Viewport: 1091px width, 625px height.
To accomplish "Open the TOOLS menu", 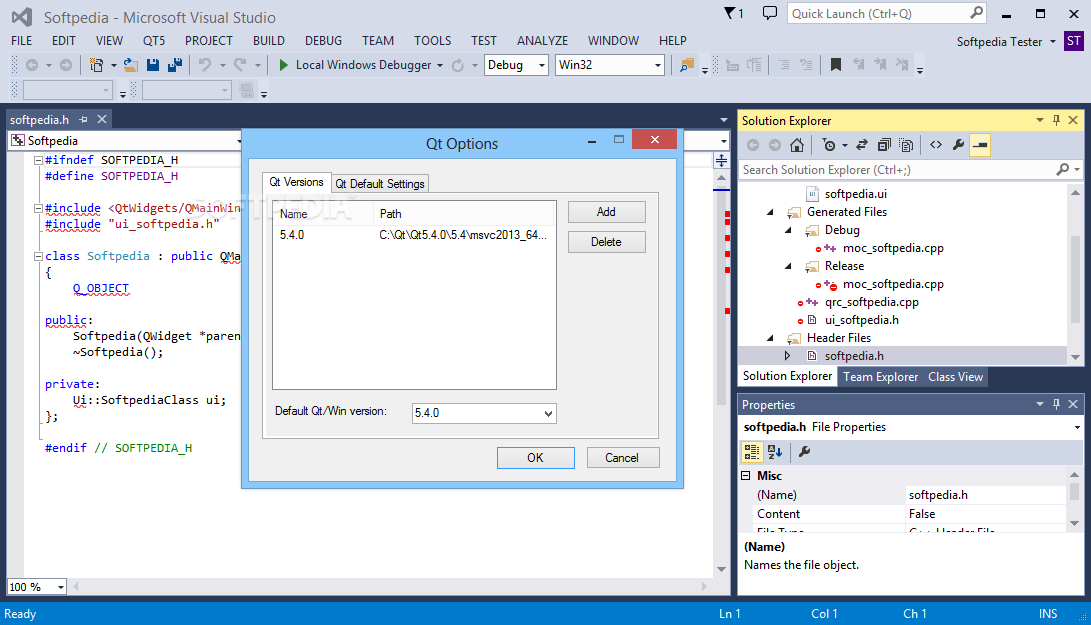I will (x=432, y=41).
